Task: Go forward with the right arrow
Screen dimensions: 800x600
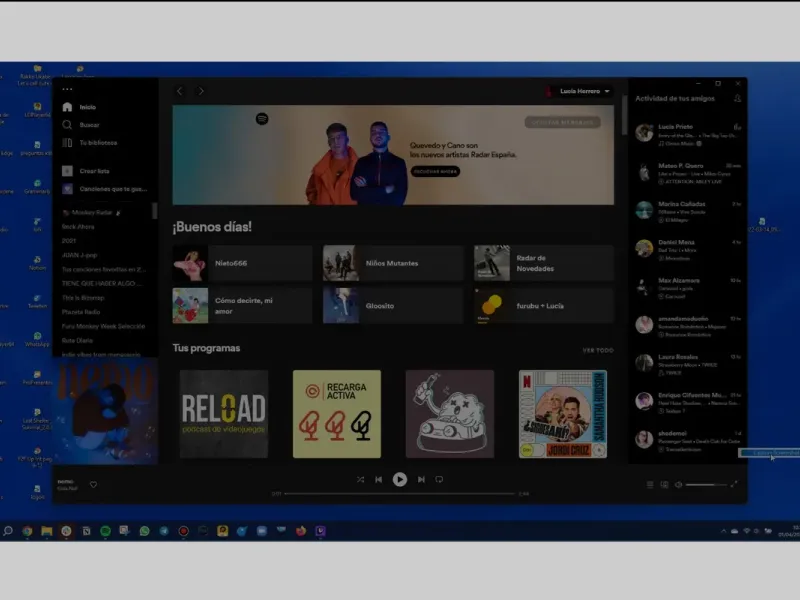Action: (200, 91)
